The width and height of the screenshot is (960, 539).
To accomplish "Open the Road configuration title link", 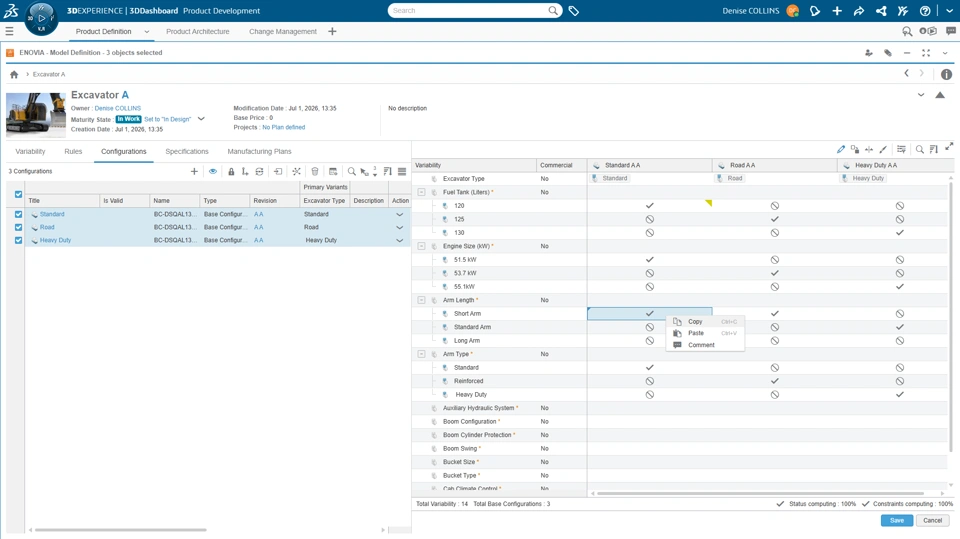I will [47, 227].
